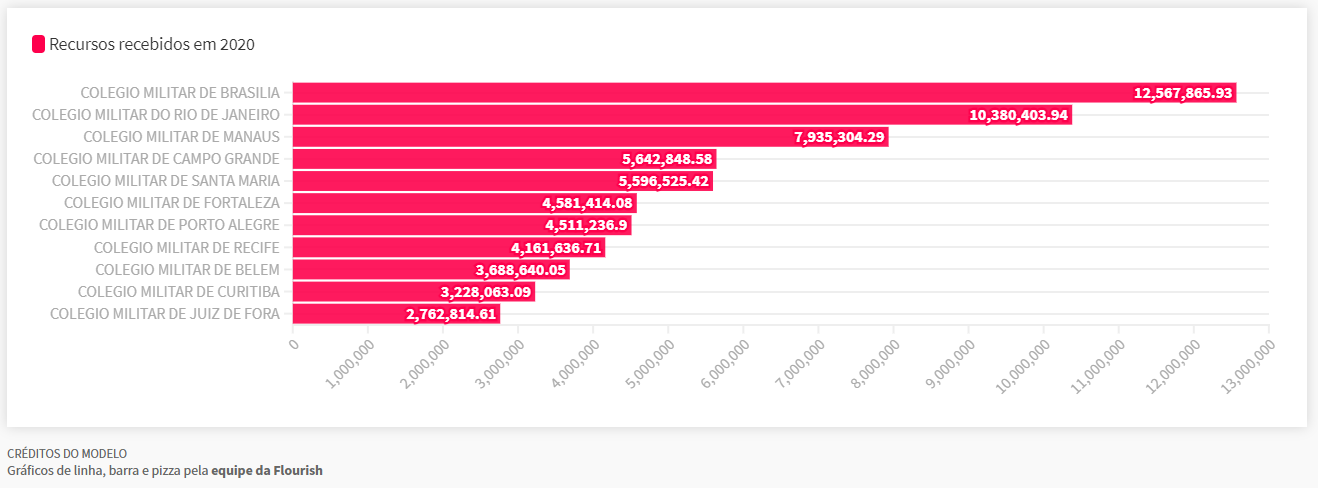Click the red legend swatch for 2020 resources
This screenshot has width=1318, height=488.
tap(39, 44)
